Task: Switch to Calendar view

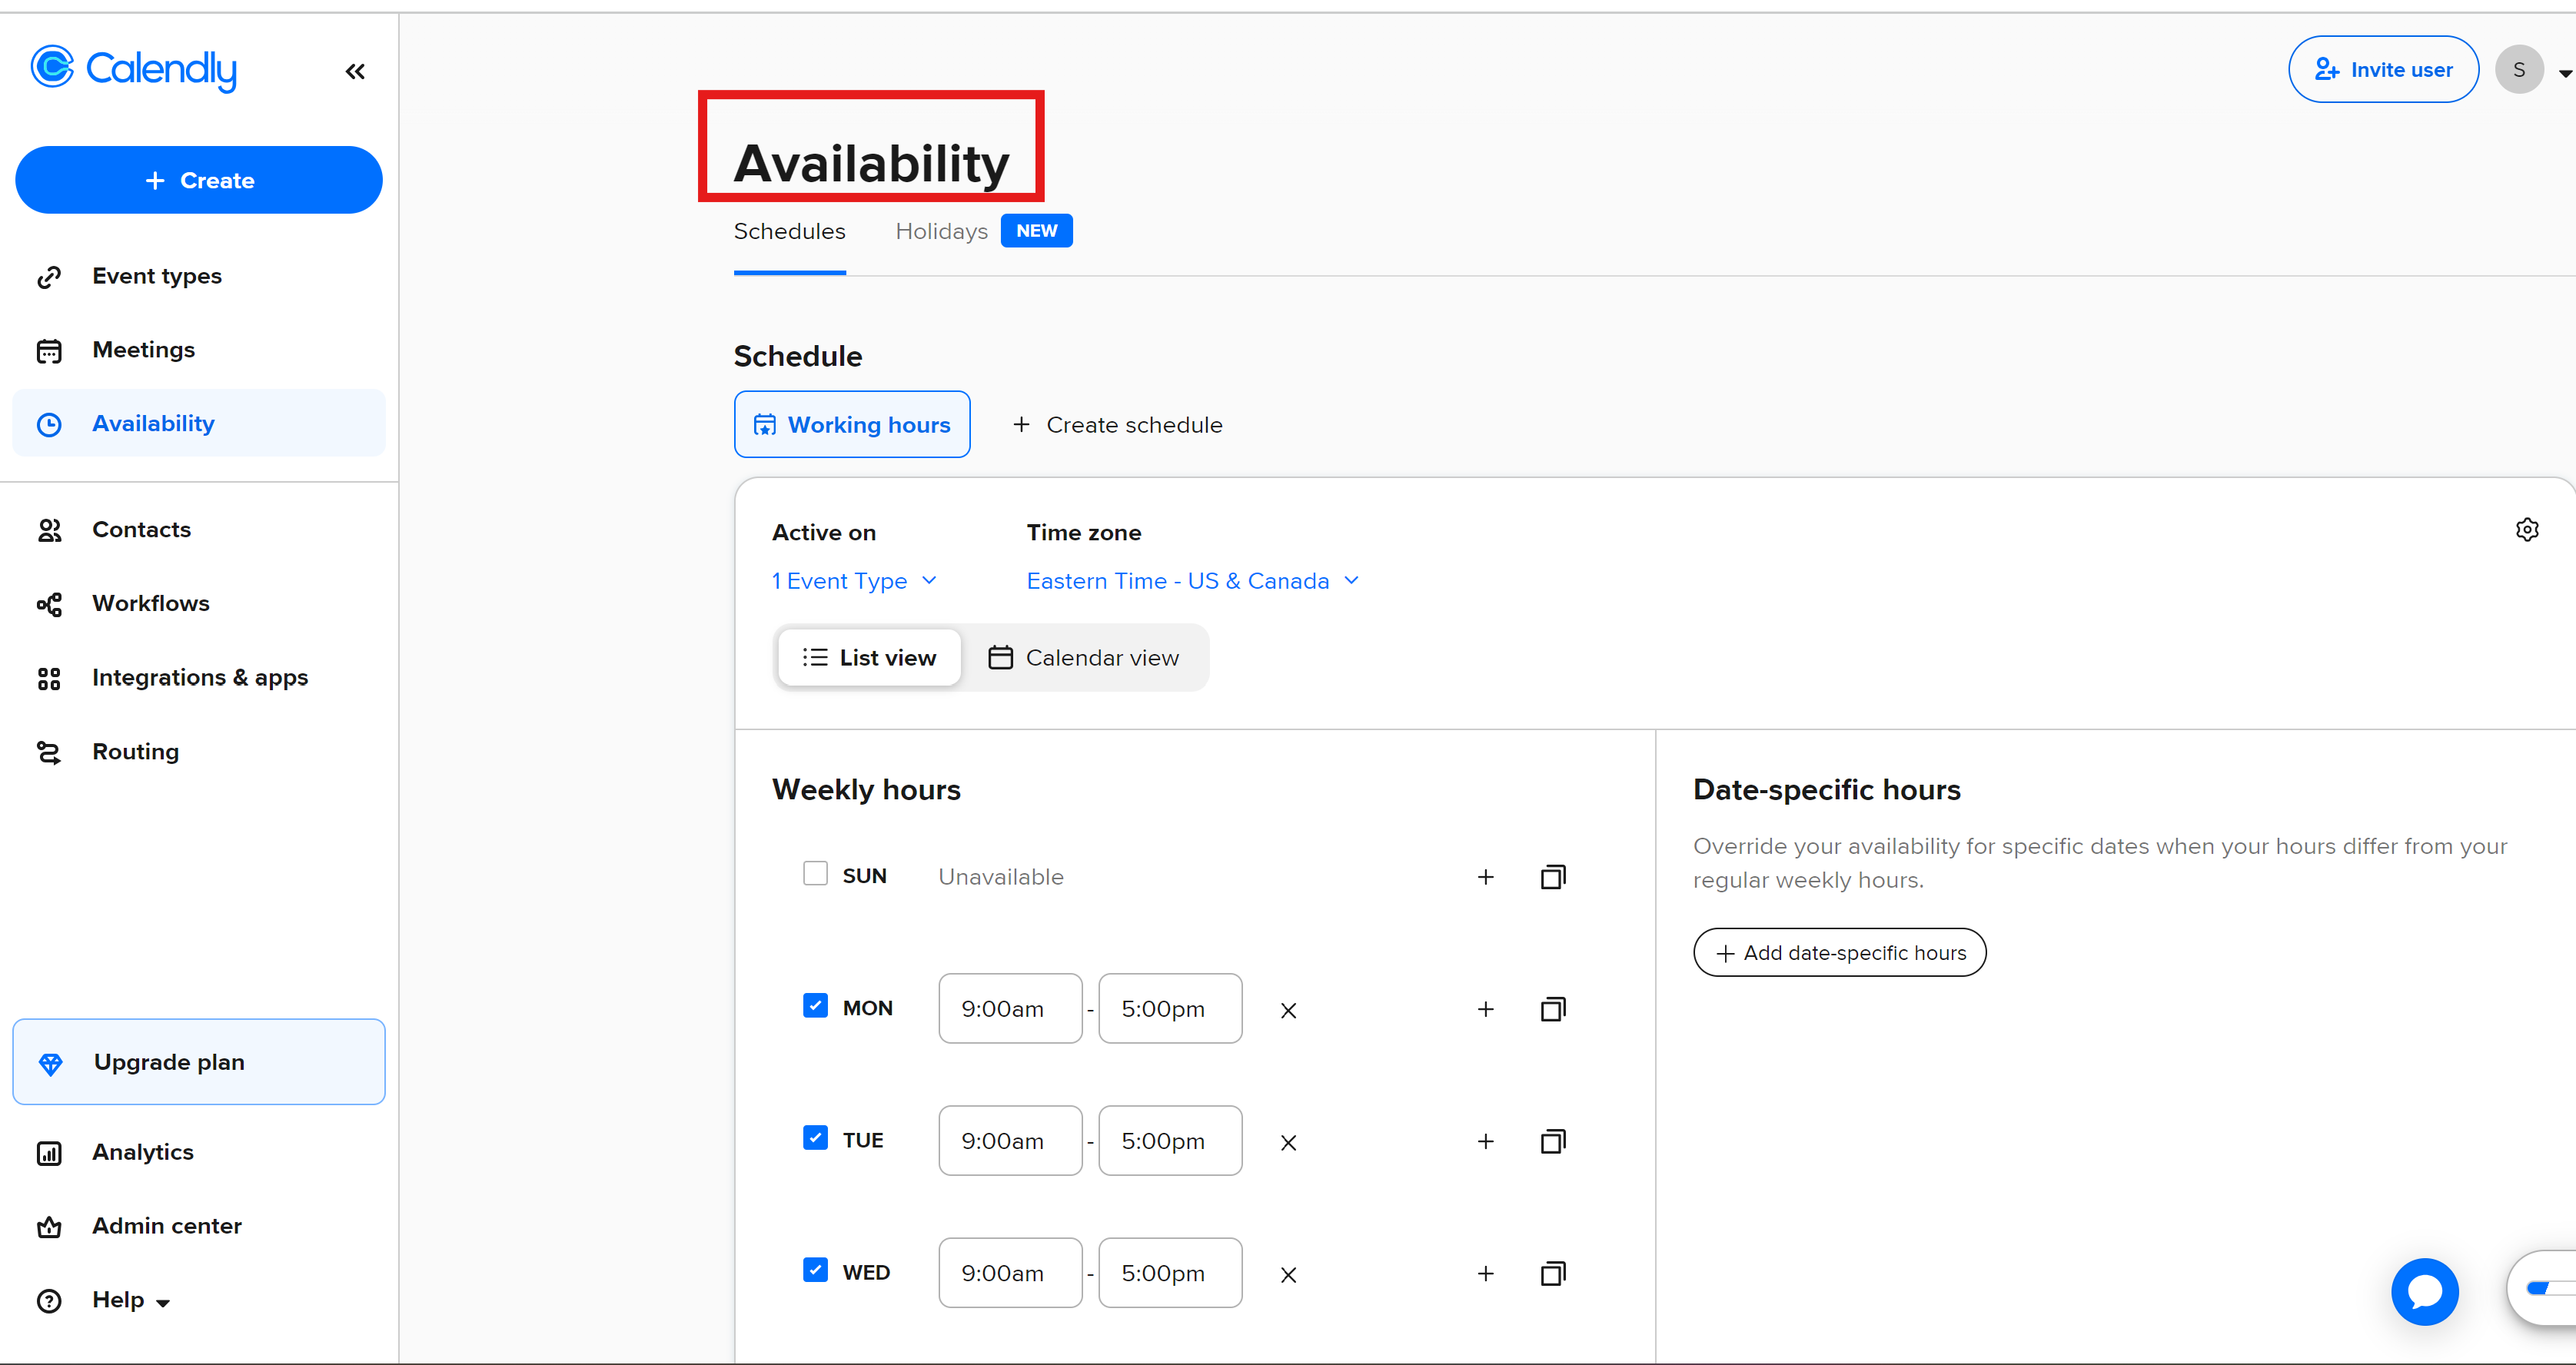Action: coord(1084,658)
